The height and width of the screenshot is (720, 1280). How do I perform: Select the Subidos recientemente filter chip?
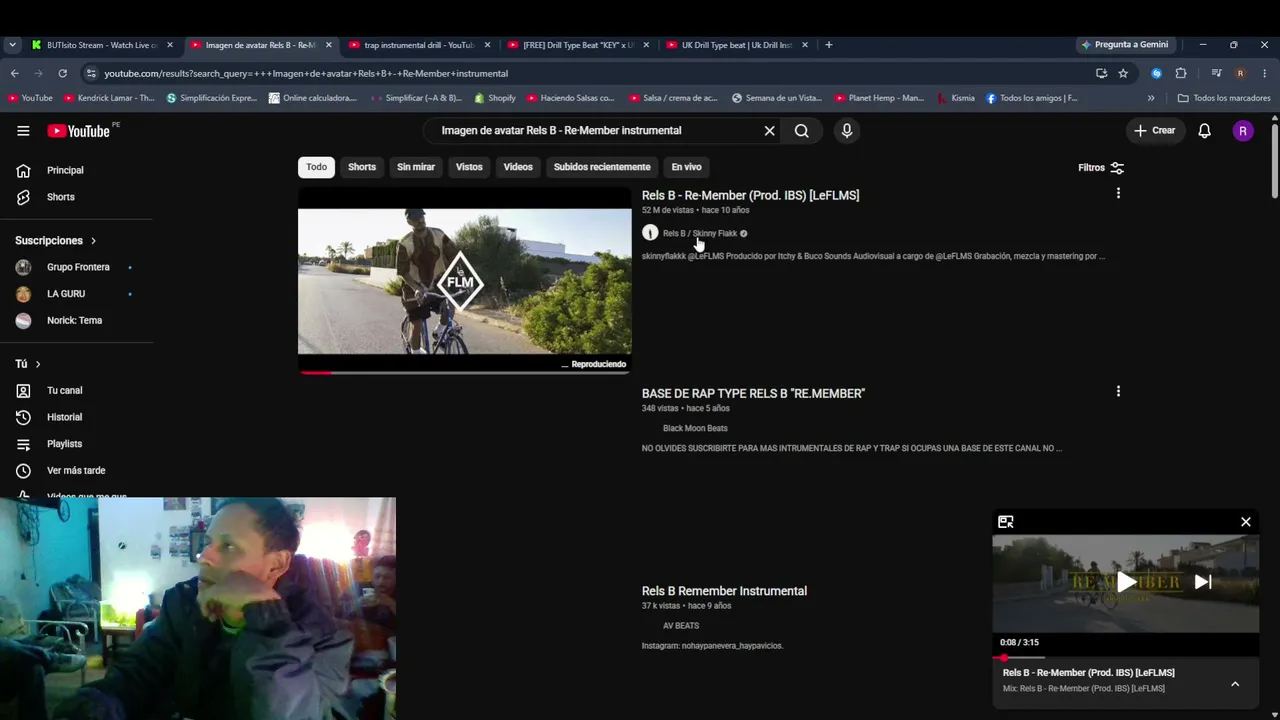602,167
